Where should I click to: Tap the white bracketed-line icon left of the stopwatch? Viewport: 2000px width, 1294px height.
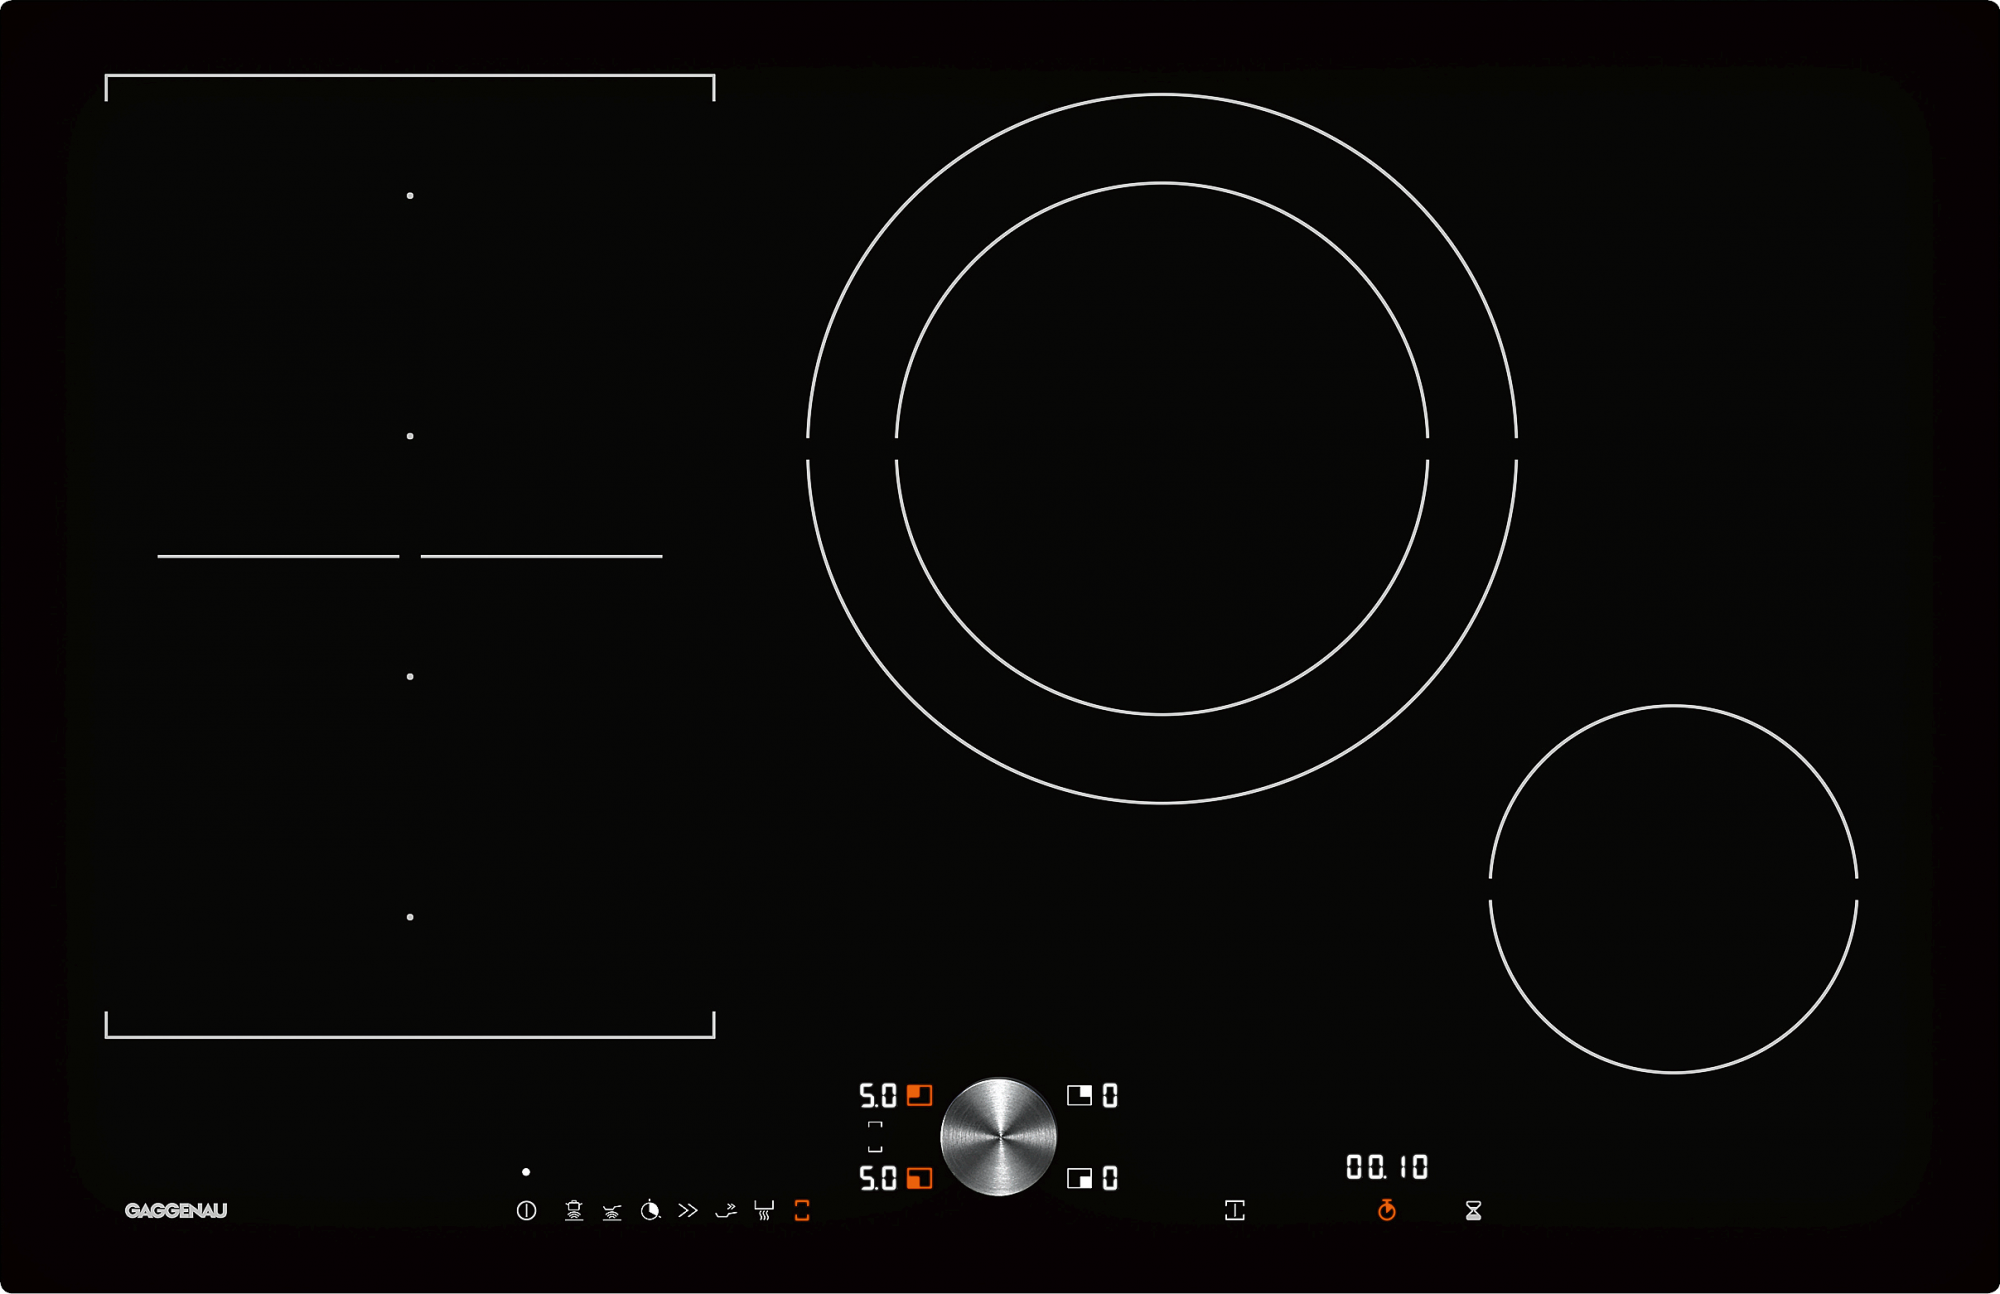click(x=1235, y=1211)
